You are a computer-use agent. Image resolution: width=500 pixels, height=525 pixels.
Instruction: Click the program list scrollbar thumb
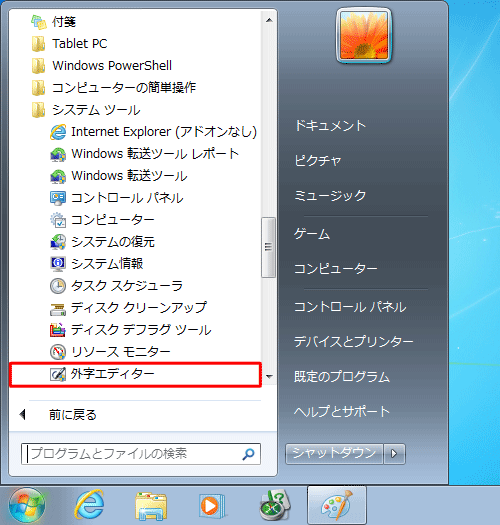coord(268,247)
